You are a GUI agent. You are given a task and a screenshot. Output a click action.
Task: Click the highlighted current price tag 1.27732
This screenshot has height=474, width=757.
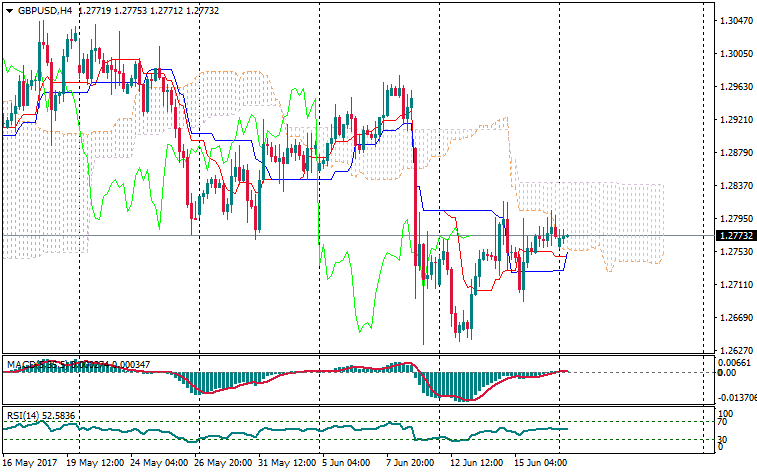735,236
